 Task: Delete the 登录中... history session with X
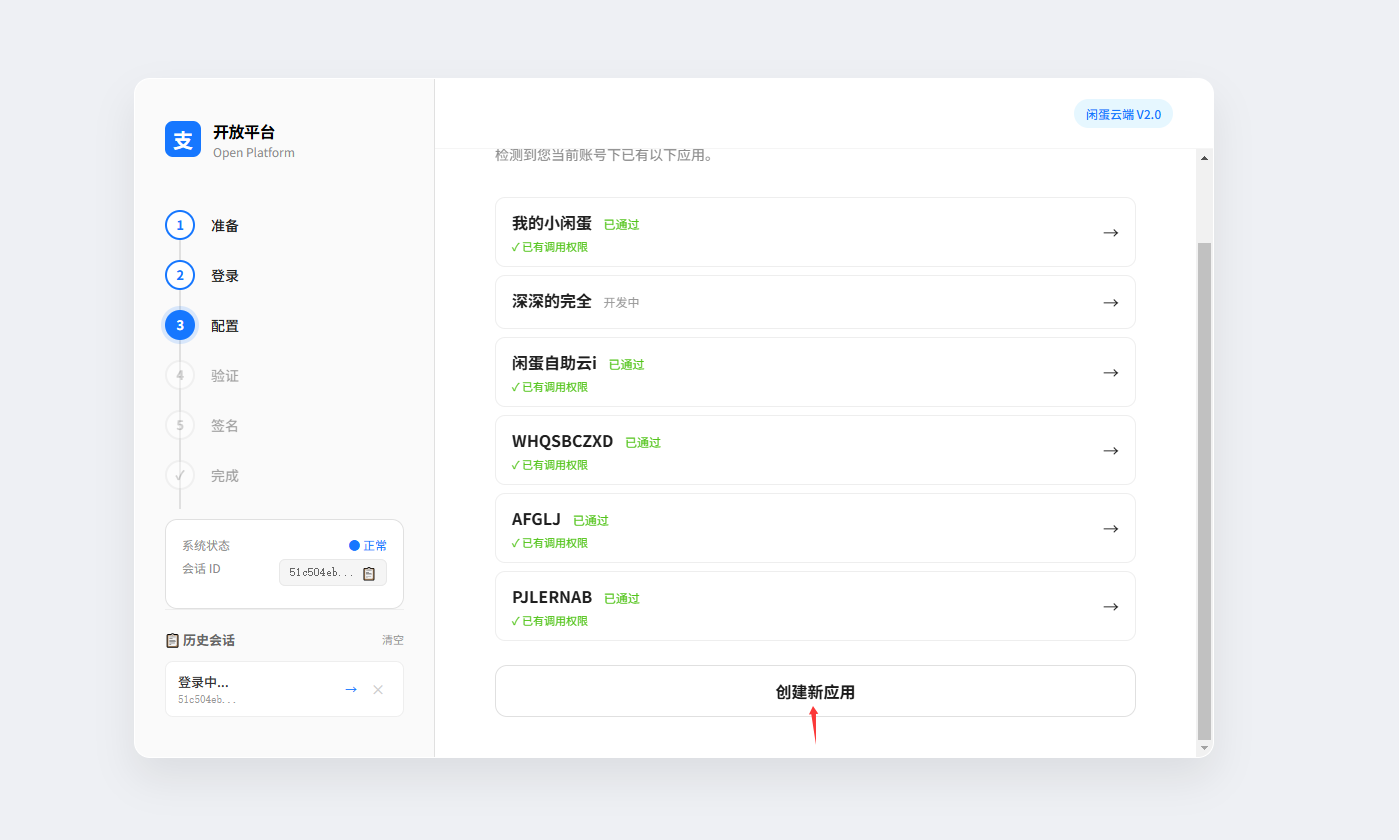click(378, 689)
